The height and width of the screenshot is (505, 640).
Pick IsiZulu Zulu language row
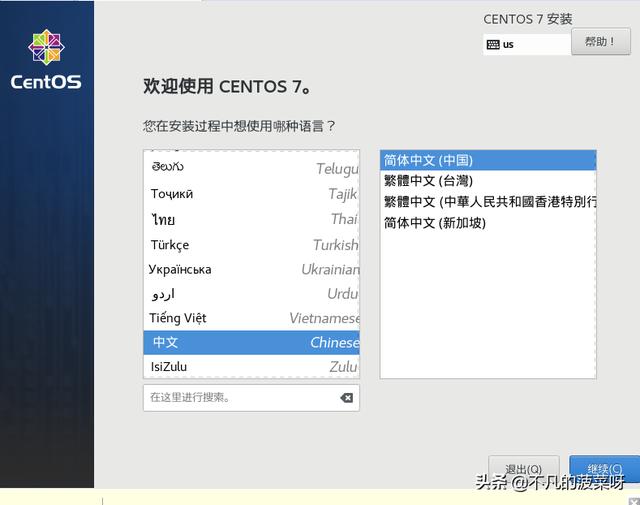tap(251, 367)
